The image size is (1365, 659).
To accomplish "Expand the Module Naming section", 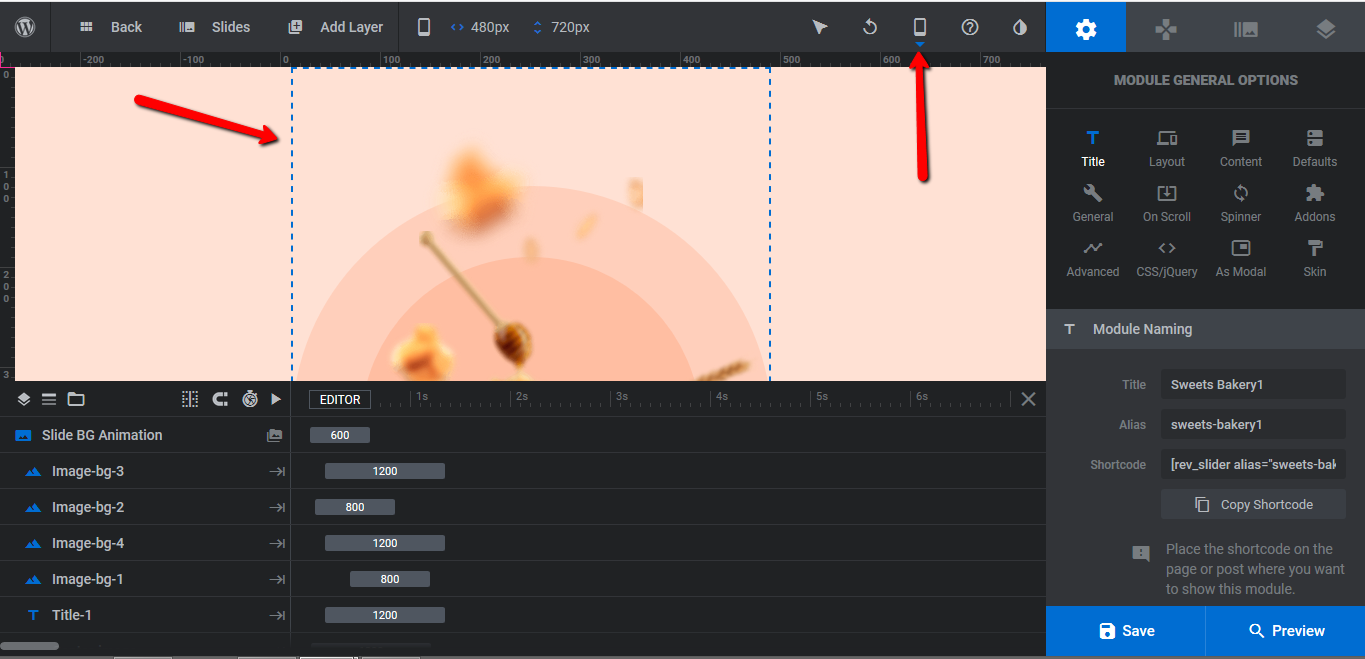I will click(1205, 329).
